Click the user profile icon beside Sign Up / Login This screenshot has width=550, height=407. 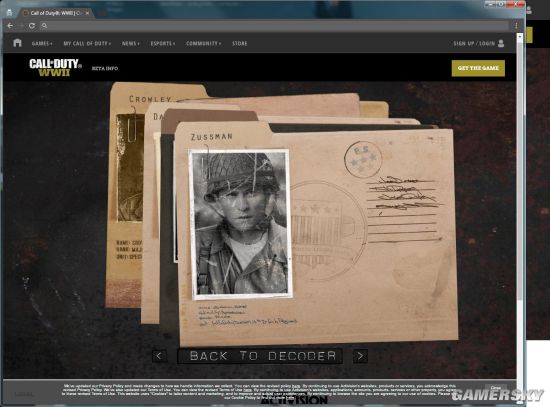pos(501,43)
